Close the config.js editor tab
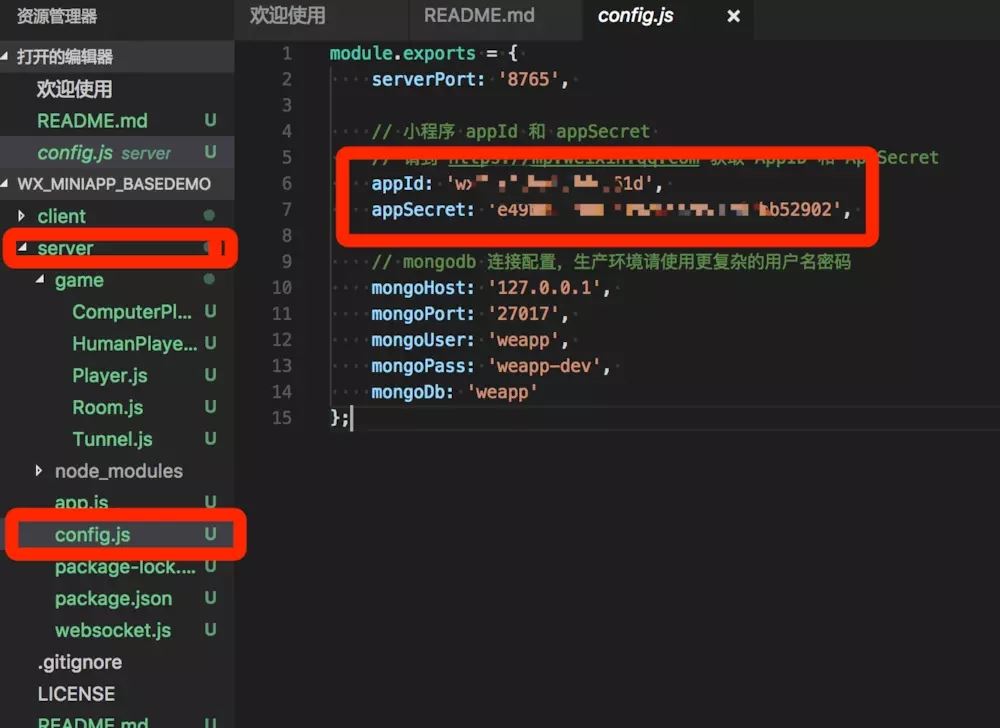The height and width of the screenshot is (728, 1000). pyautogui.click(x=733, y=16)
